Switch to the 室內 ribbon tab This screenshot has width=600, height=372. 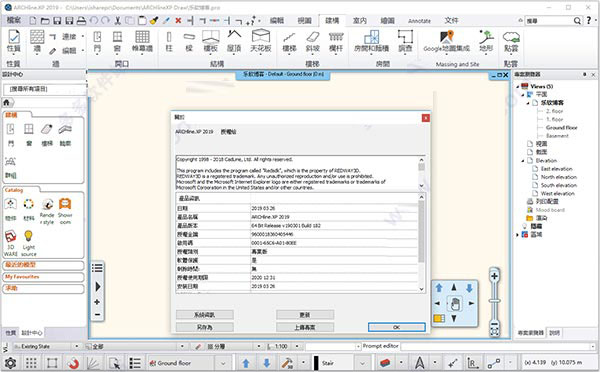(x=359, y=21)
